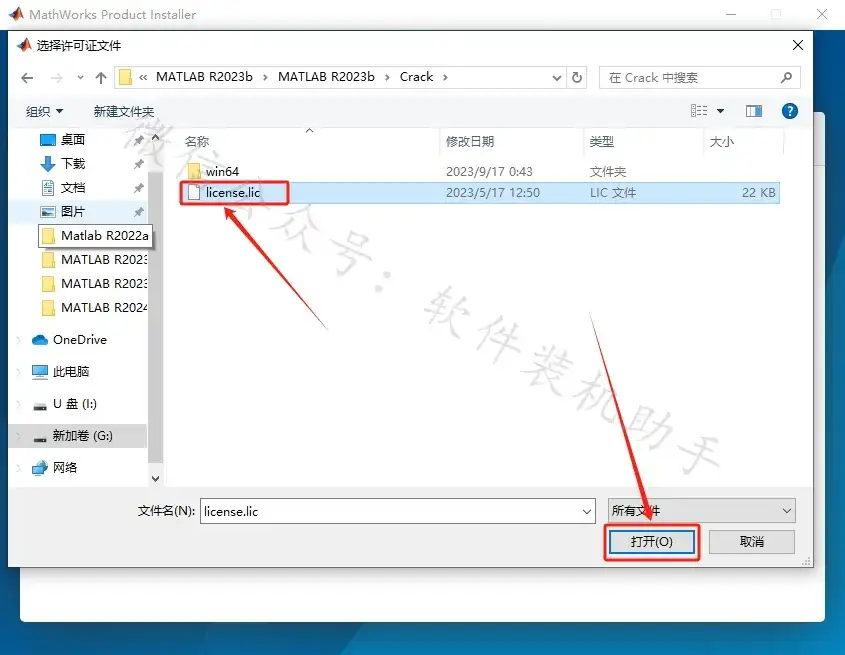The width and height of the screenshot is (845, 655).
Task: Select 此电脑 in the navigation pane
Action: click(71, 371)
